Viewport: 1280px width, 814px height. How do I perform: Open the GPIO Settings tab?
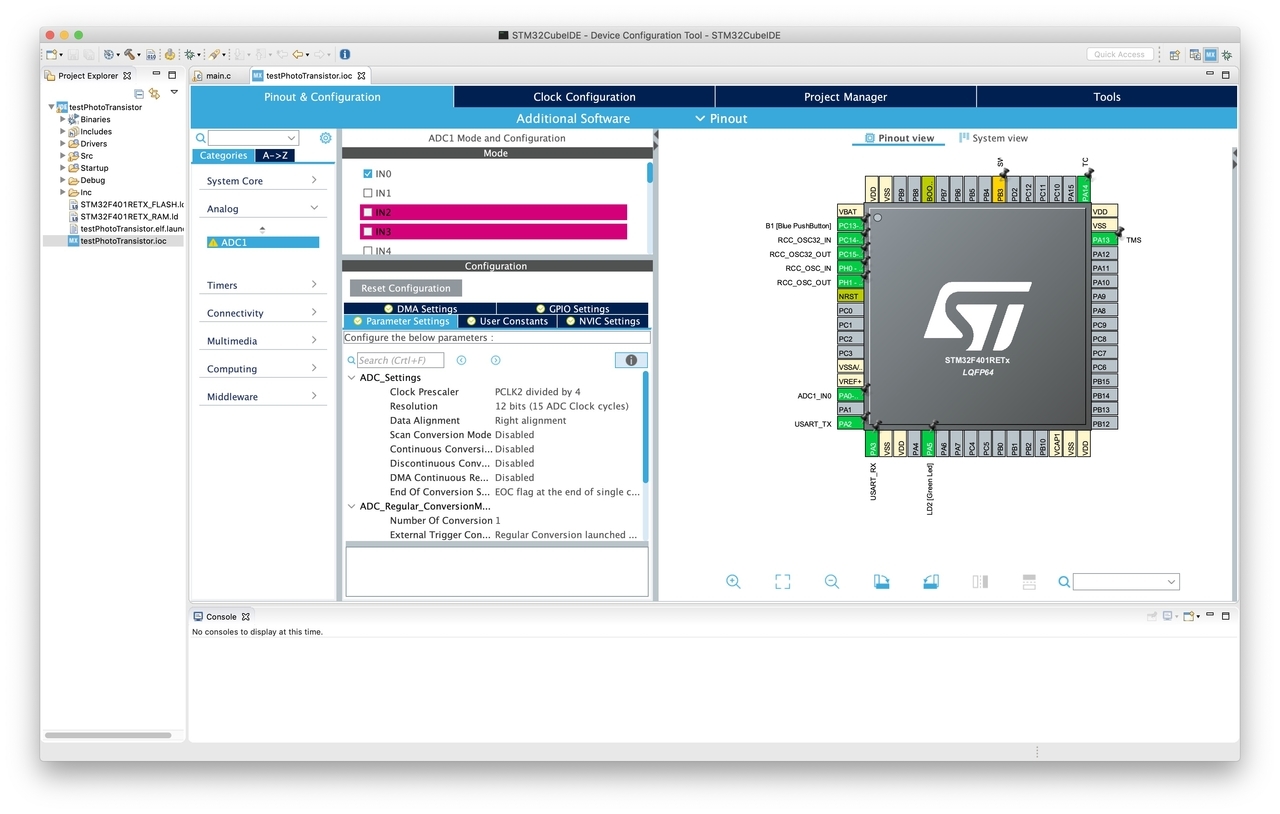pyautogui.click(x=572, y=309)
